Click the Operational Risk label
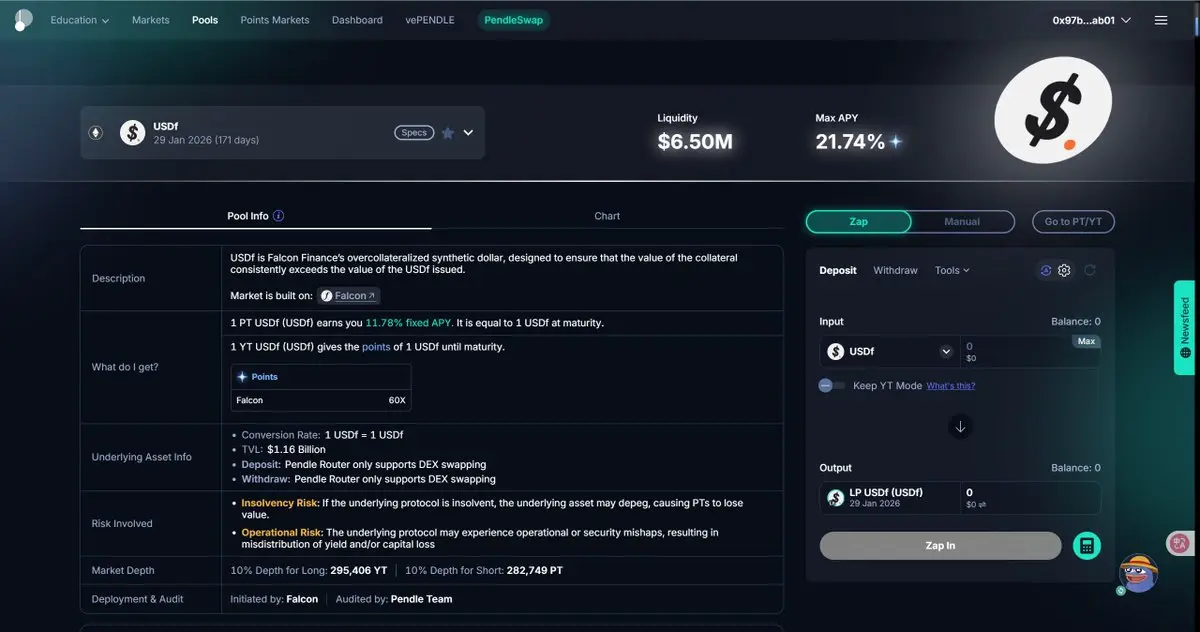1200x632 pixels. tap(283, 533)
